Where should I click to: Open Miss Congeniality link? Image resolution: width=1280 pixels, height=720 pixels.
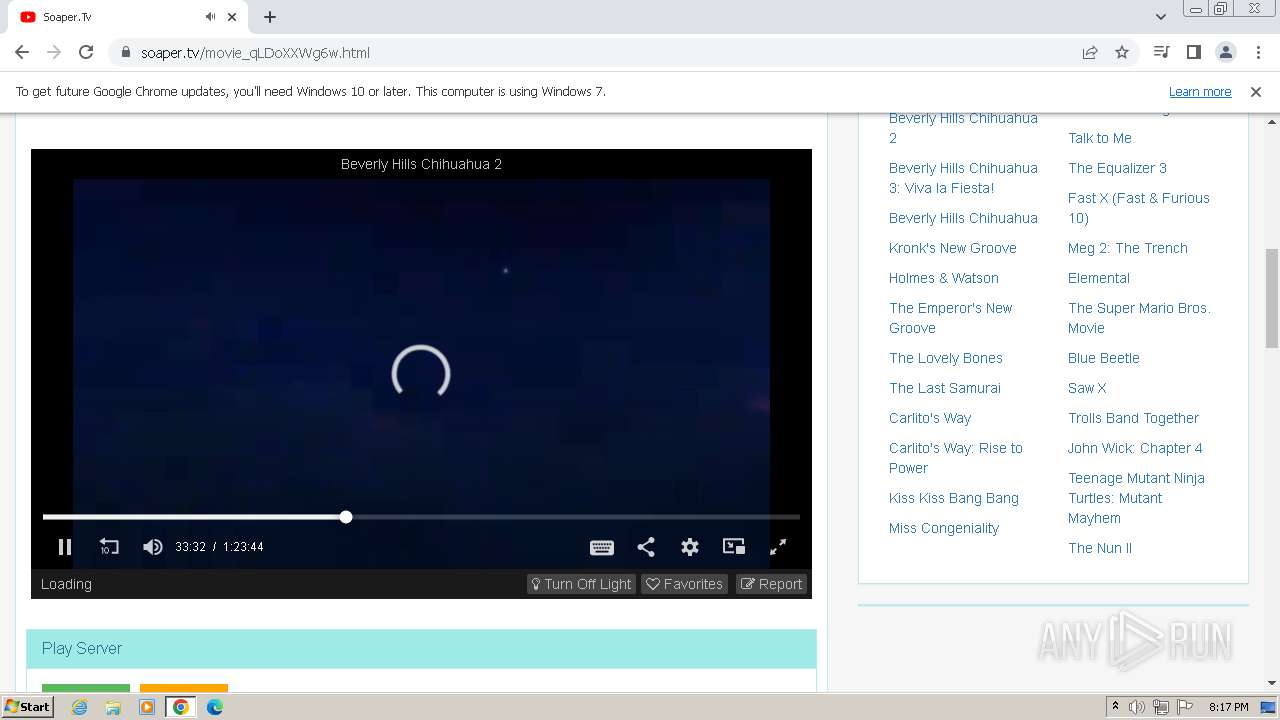tap(943, 528)
